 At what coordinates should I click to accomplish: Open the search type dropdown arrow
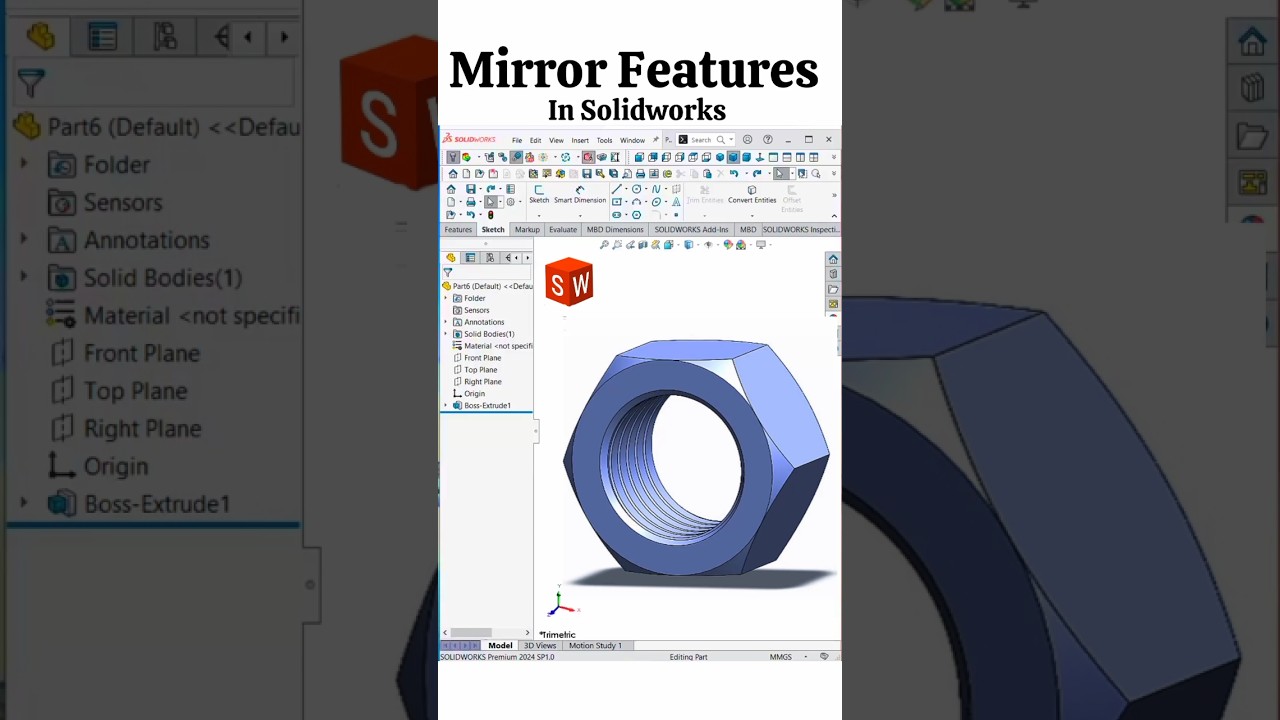(731, 139)
